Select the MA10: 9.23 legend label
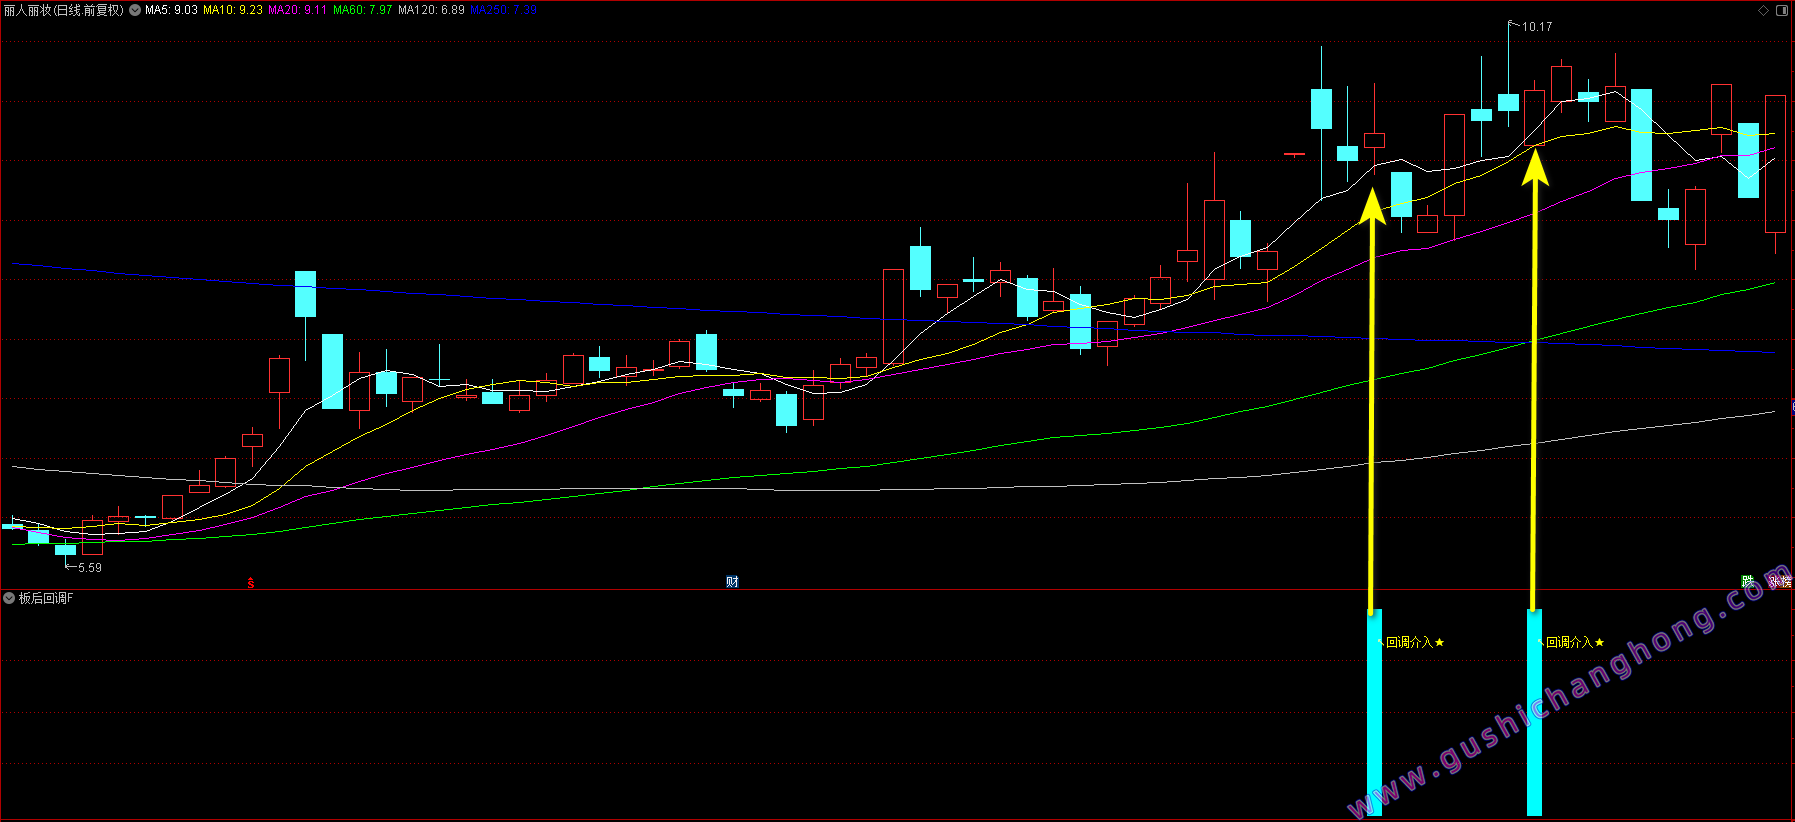The height and width of the screenshot is (822, 1795). [x=233, y=10]
